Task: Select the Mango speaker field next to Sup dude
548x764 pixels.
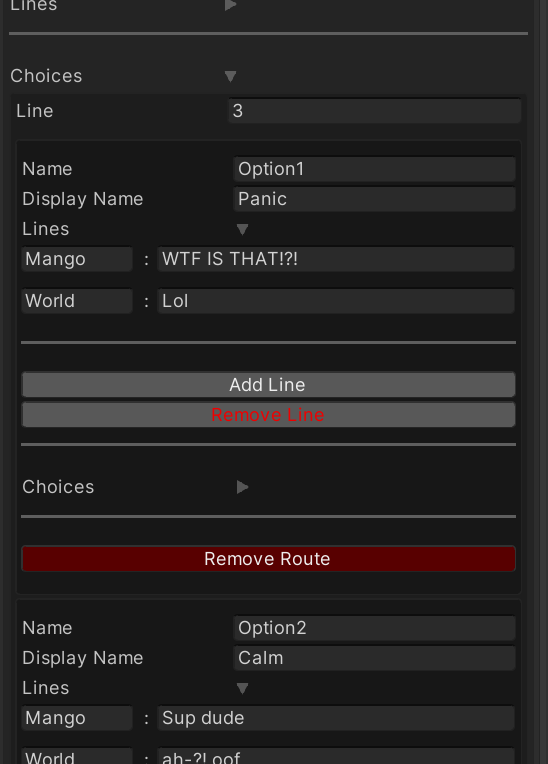Action: click(77, 718)
